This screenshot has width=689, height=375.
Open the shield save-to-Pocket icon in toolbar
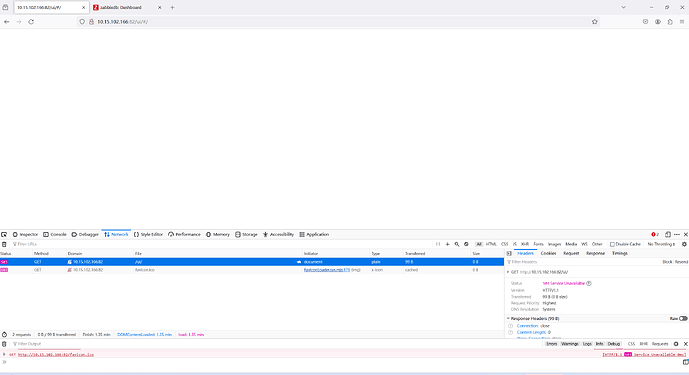pos(645,22)
